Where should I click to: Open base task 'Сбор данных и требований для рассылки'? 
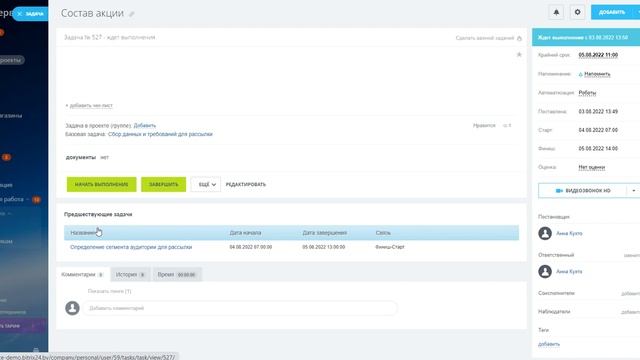coord(160,134)
